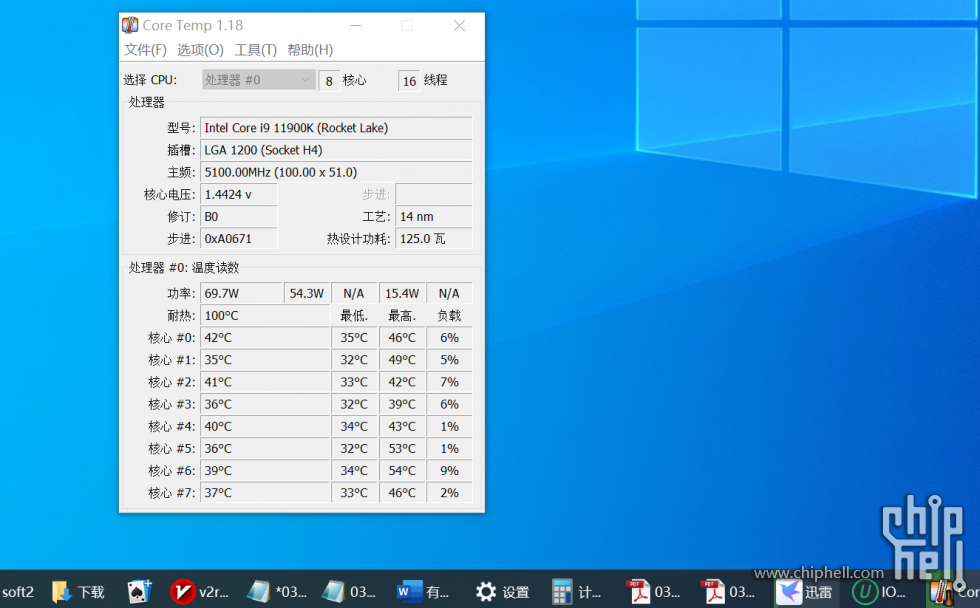The width and height of the screenshot is (980, 608).
Task: Open the Solitaire cards app in the taskbar
Action: 139,591
